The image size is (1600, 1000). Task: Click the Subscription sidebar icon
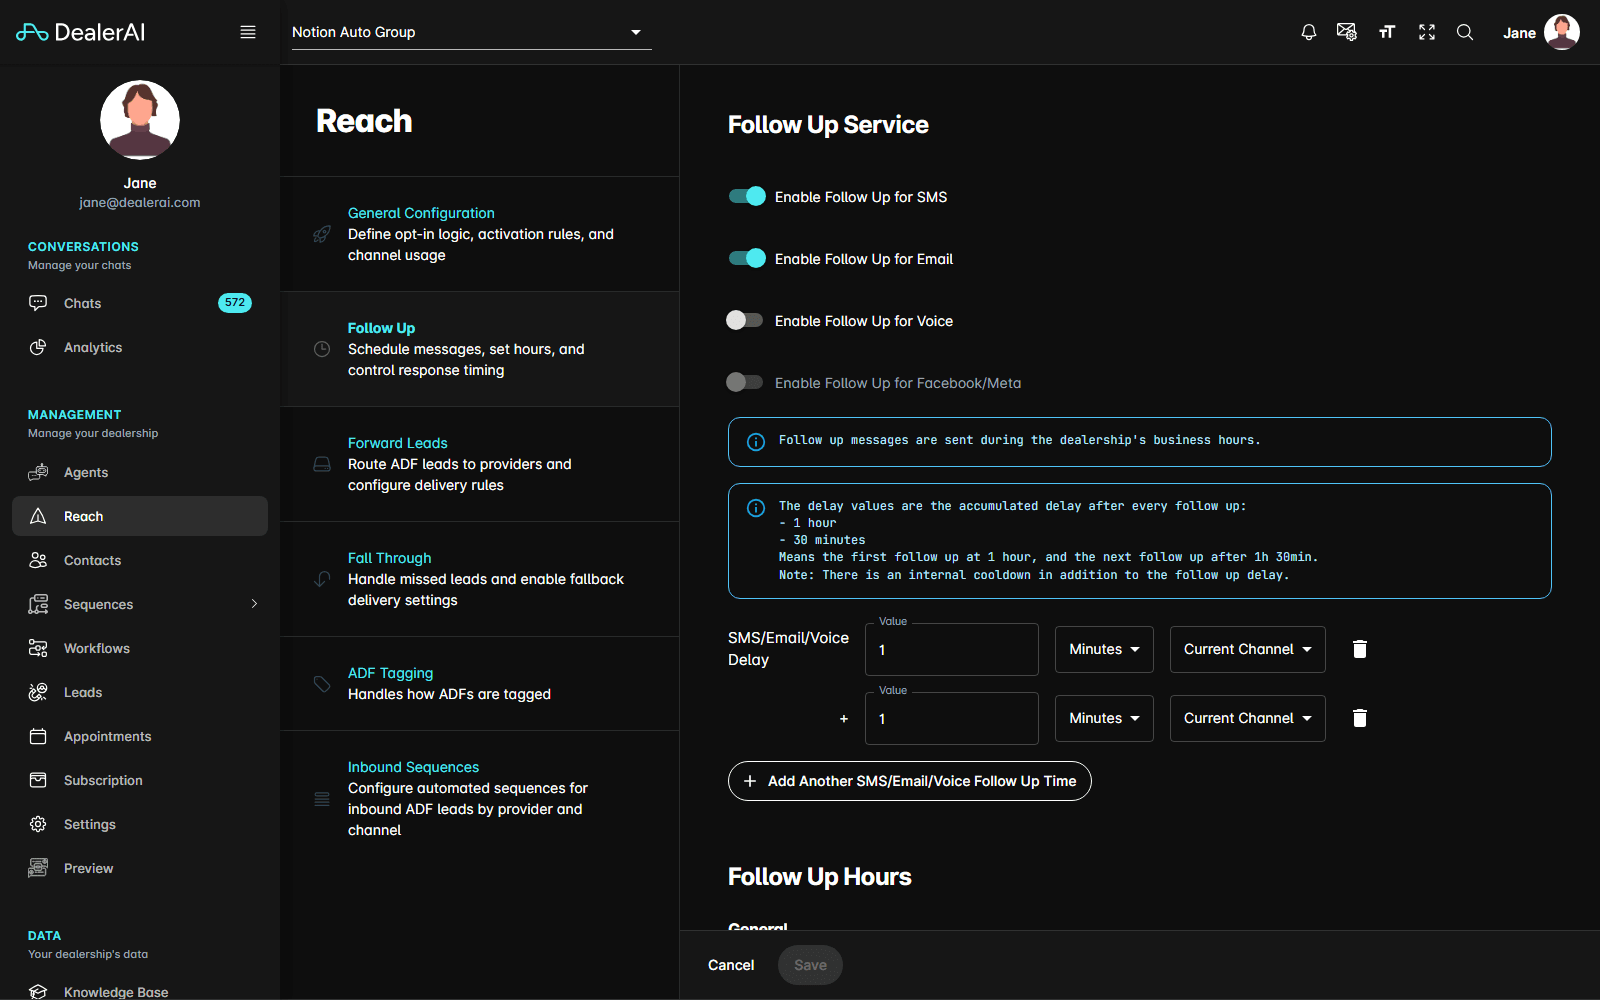(x=38, y=780)
